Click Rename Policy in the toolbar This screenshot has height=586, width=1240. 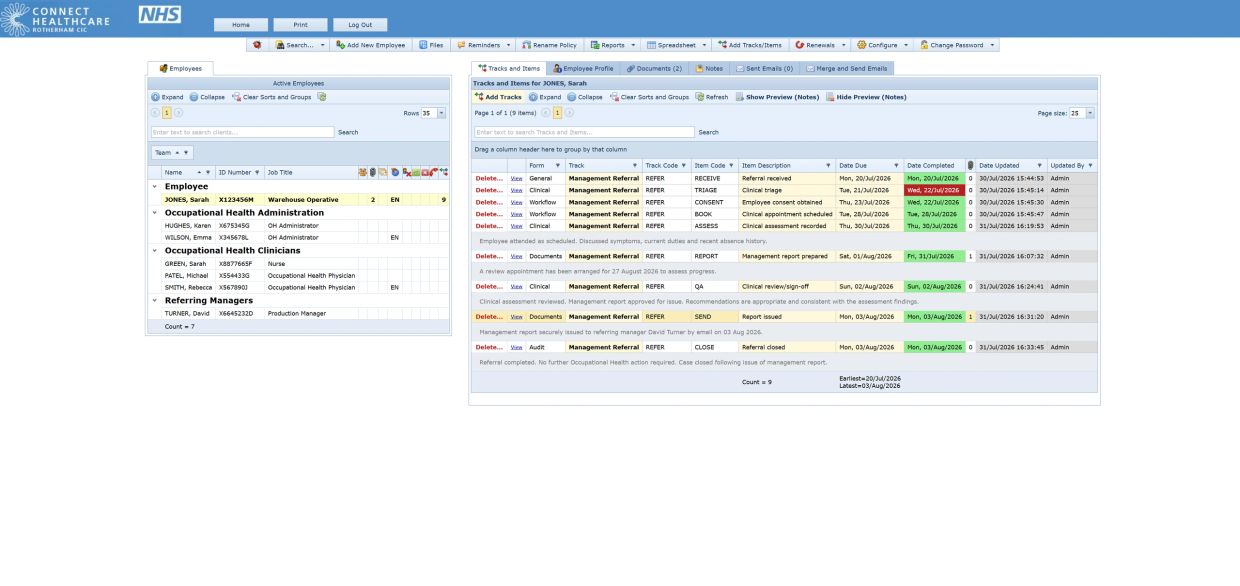[x=549, y=45]
